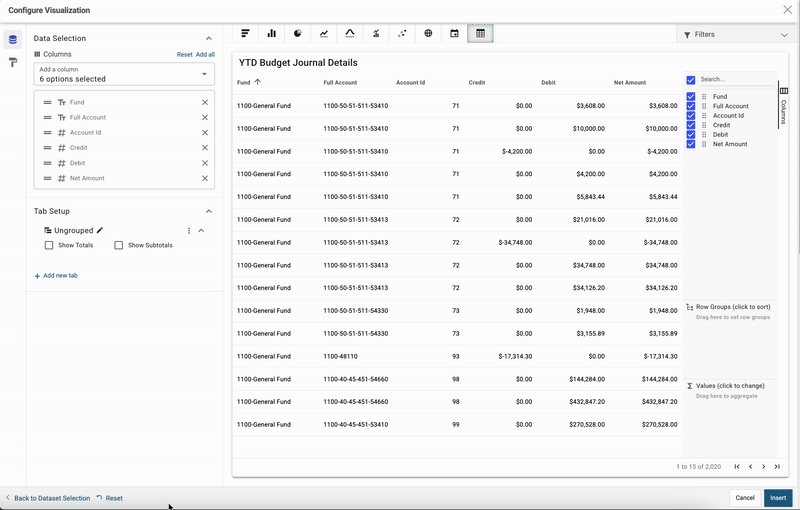
Task: Cancel the visualization configuration
Action: pos(744,498)
